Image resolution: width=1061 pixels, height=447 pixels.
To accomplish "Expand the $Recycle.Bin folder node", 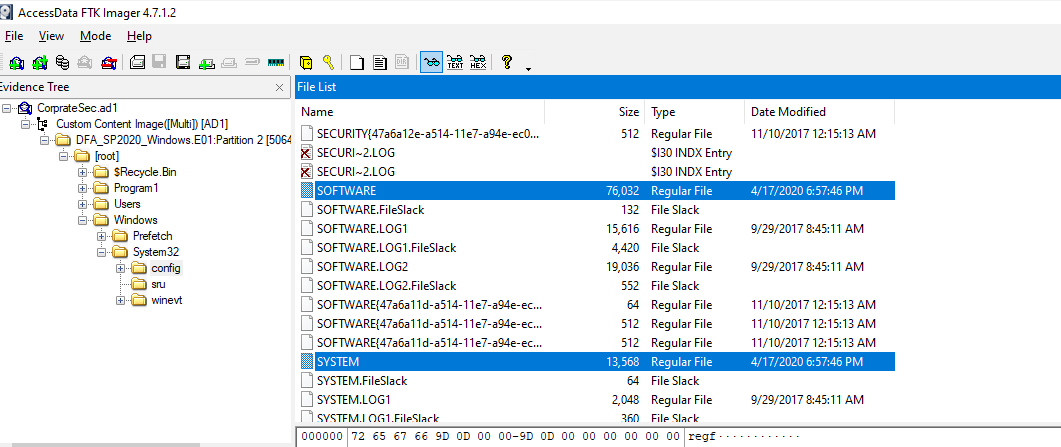I will pyautogui.click(x=84, y=172).
